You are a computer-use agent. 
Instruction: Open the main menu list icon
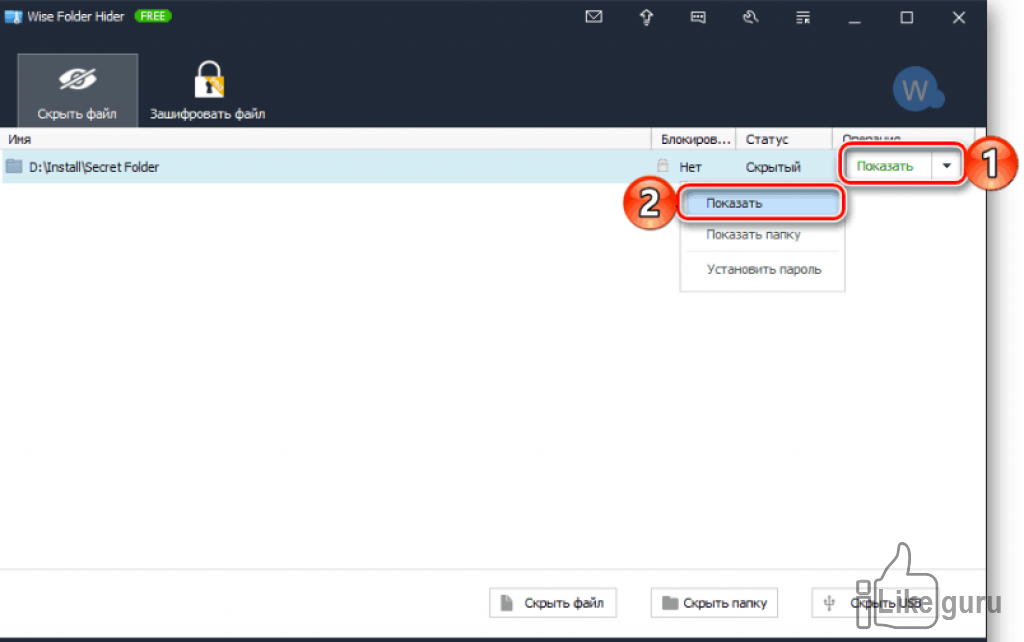(803, 18)
